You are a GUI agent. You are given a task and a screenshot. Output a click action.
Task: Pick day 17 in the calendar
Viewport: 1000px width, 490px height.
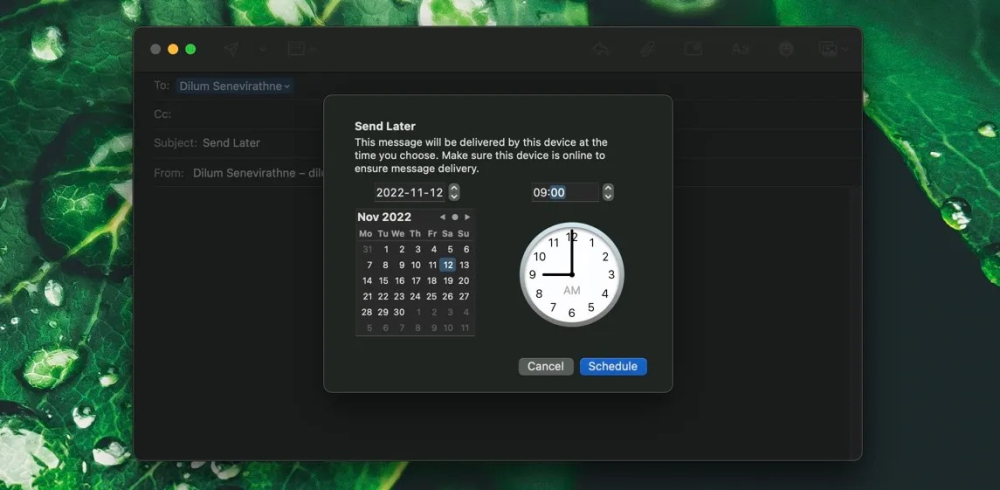[x=416, y=281]
